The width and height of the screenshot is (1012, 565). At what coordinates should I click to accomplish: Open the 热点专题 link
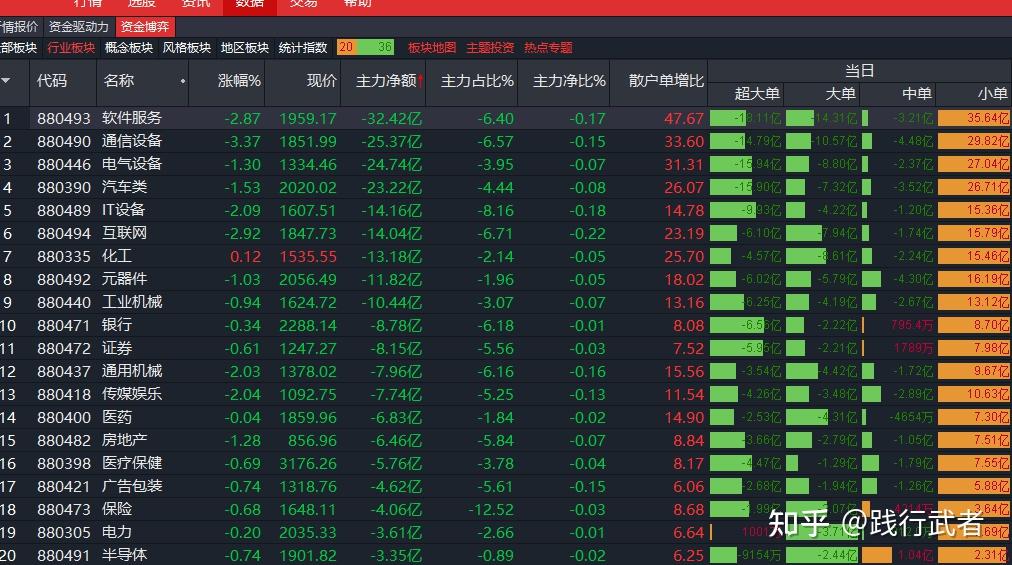click(548, 47)
